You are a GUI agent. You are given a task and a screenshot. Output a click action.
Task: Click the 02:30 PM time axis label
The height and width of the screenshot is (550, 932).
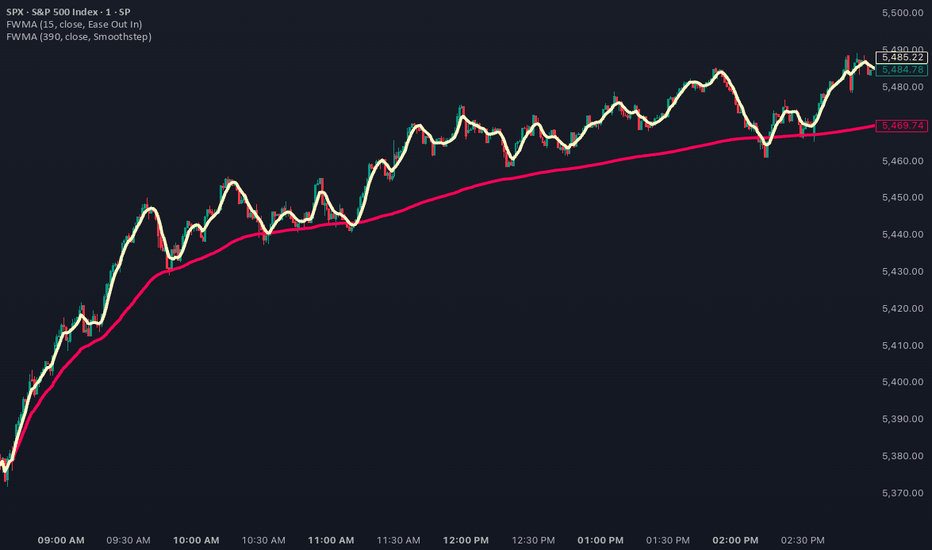click(x=802, y=540)
